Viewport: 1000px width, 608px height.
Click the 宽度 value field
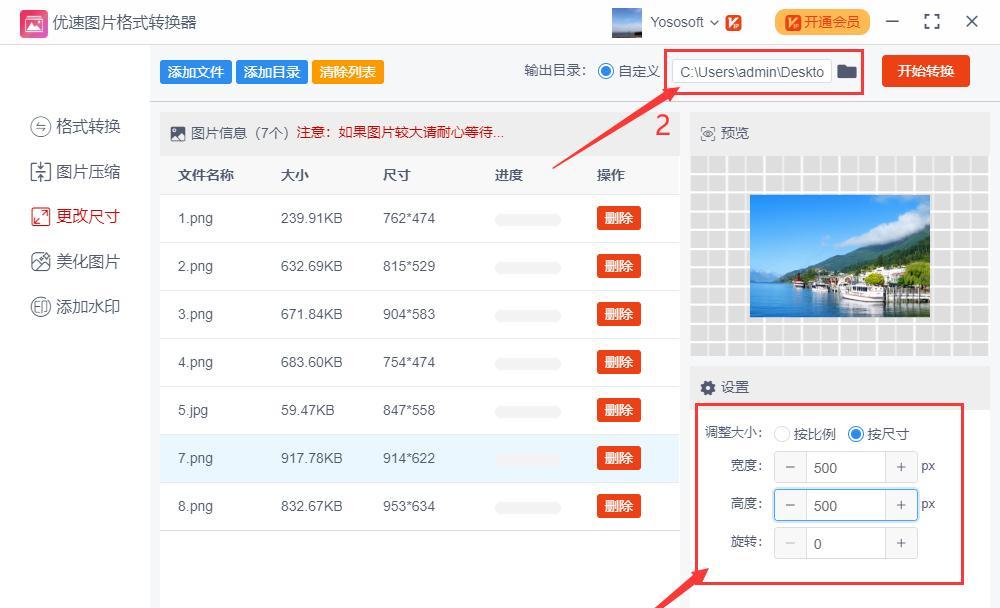click(846, 468)
